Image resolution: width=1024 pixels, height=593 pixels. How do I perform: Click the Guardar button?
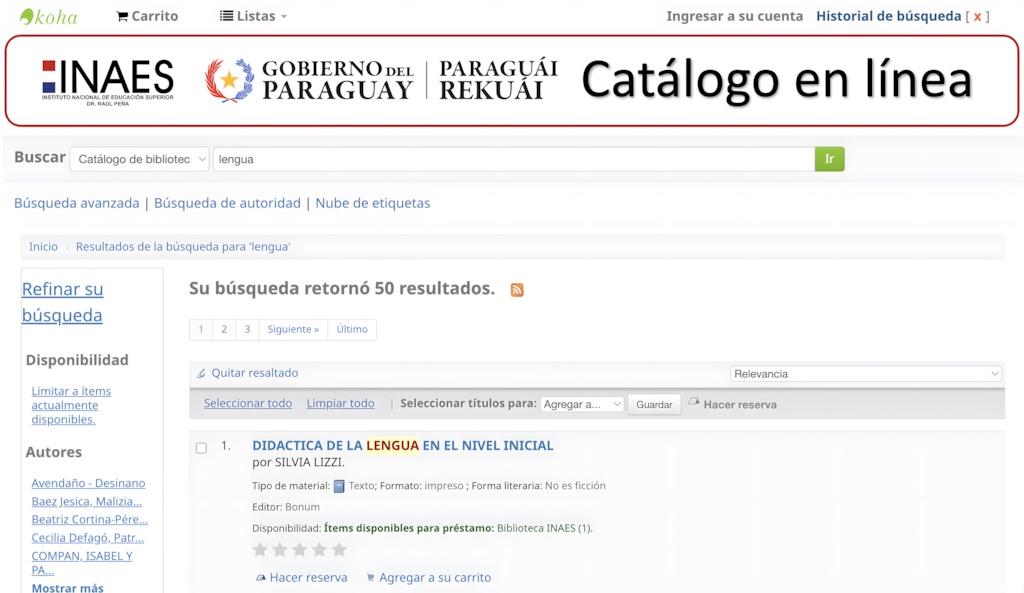654,404
